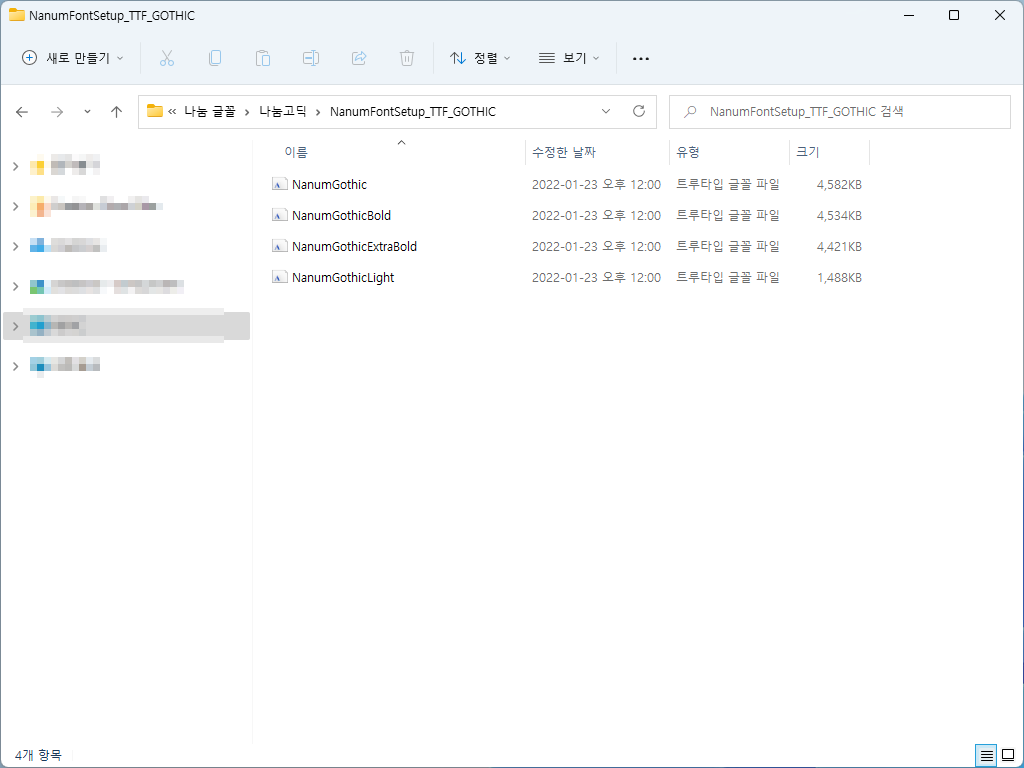Click the Delete trash can icon
This screenshot has width=1024, height=768.
pyautogui.click(x=407, y=58)
